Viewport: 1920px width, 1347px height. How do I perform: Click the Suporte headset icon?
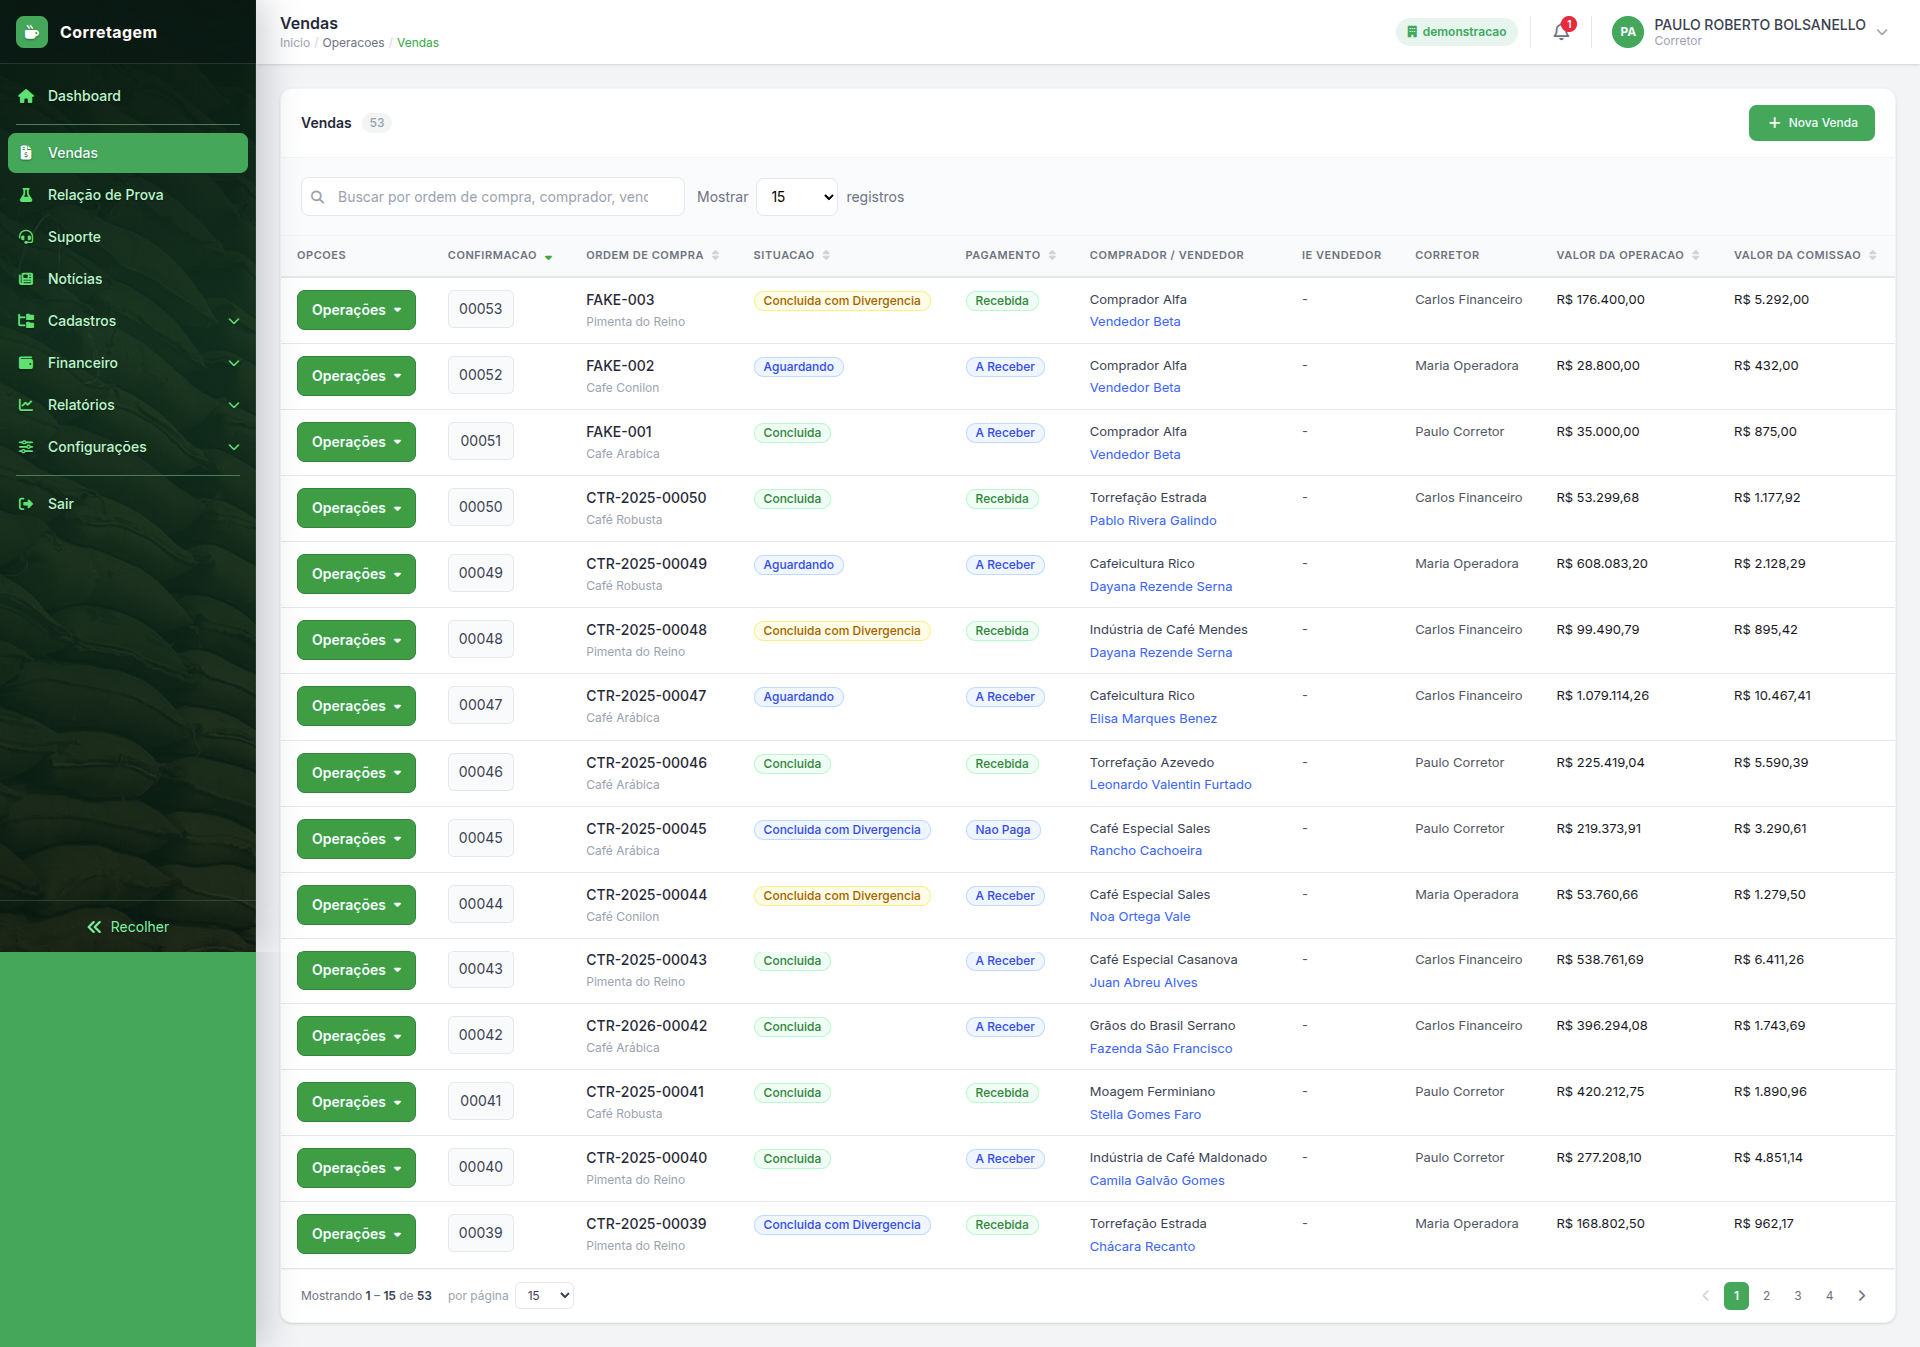tap(26, 237)
